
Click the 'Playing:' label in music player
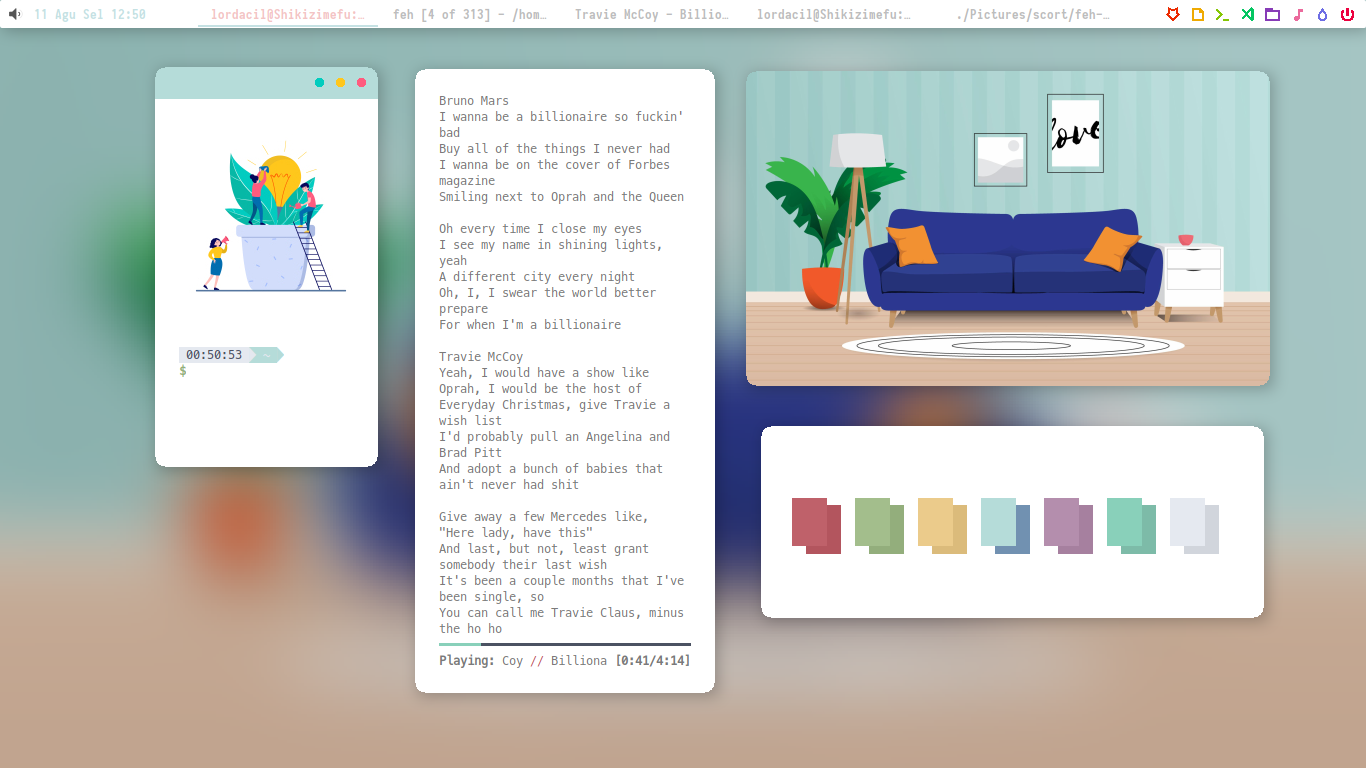tap(467, 661)
